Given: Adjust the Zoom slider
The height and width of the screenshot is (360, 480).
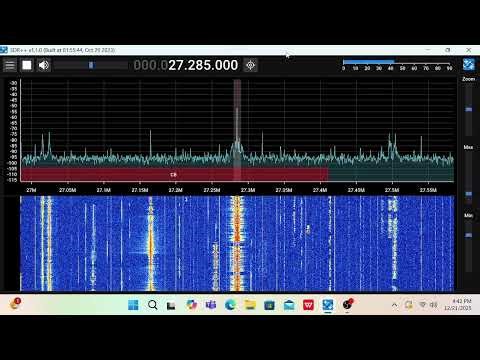Looking at the screenshot, I should pyautogui.click(x=469, y=109).
